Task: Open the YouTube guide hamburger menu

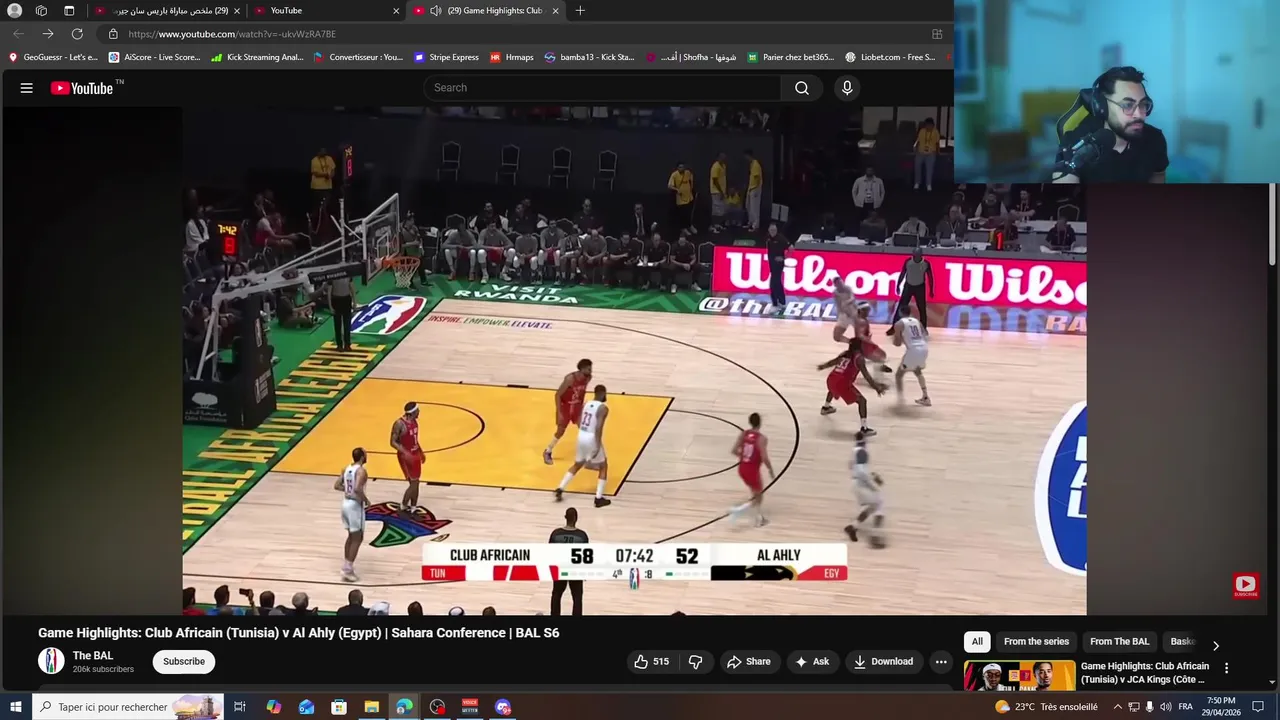Action: click(27, 88)
